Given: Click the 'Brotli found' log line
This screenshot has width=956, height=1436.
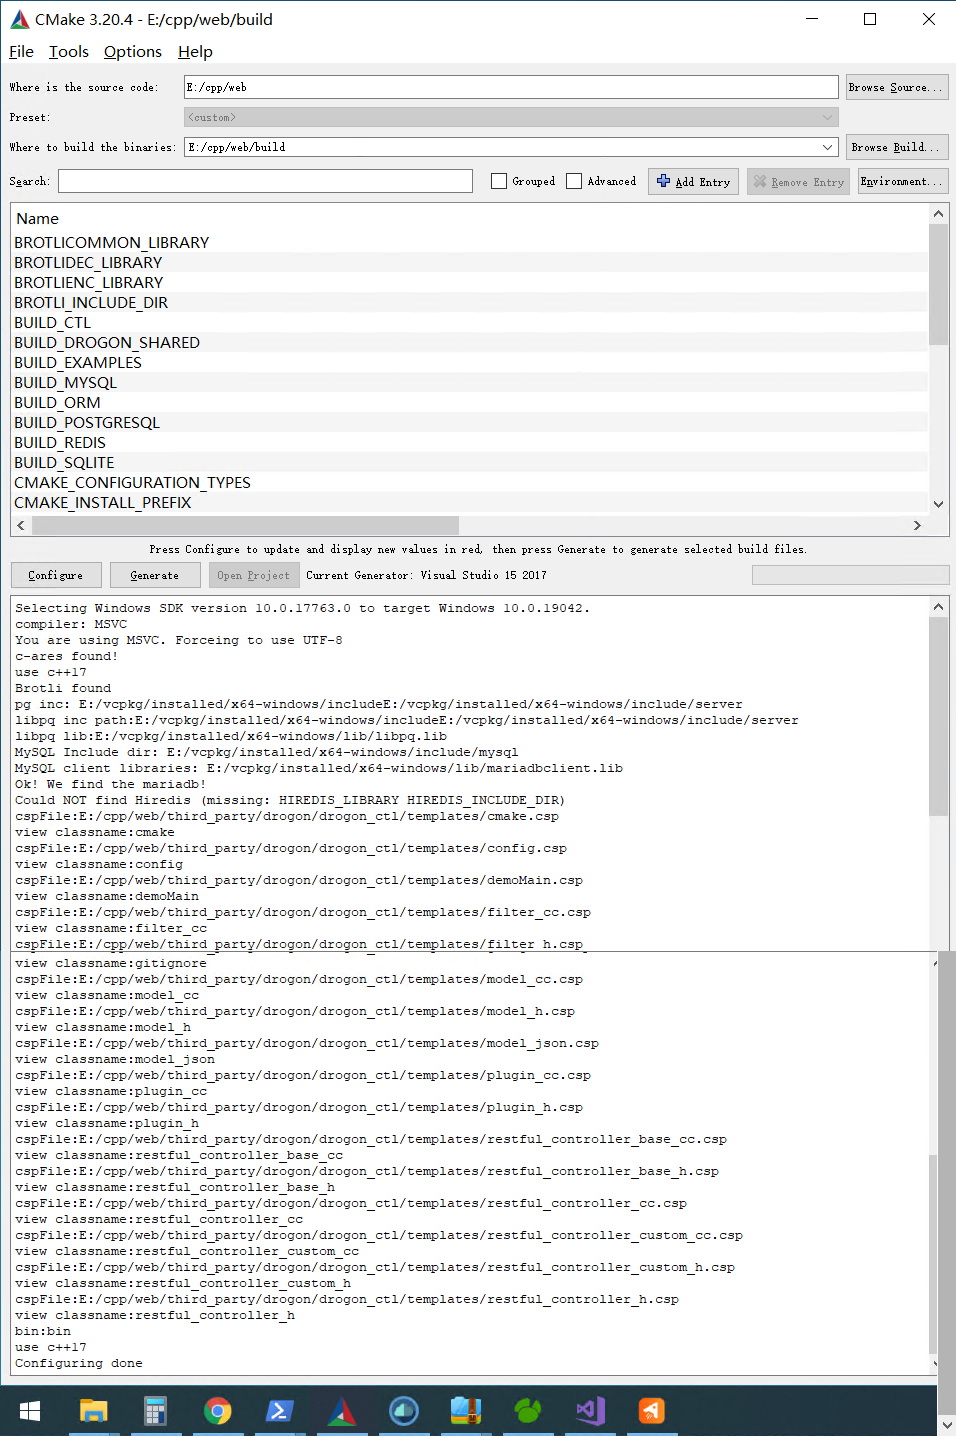Looking at the screenshot, I should 63,688.
